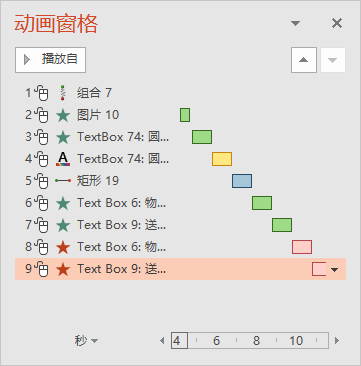The height and width of the screenshot is (366, 361).
Task: Select the Text Box 9 entrance row 7
Action: pyautogui.click(x=180, y=225)
